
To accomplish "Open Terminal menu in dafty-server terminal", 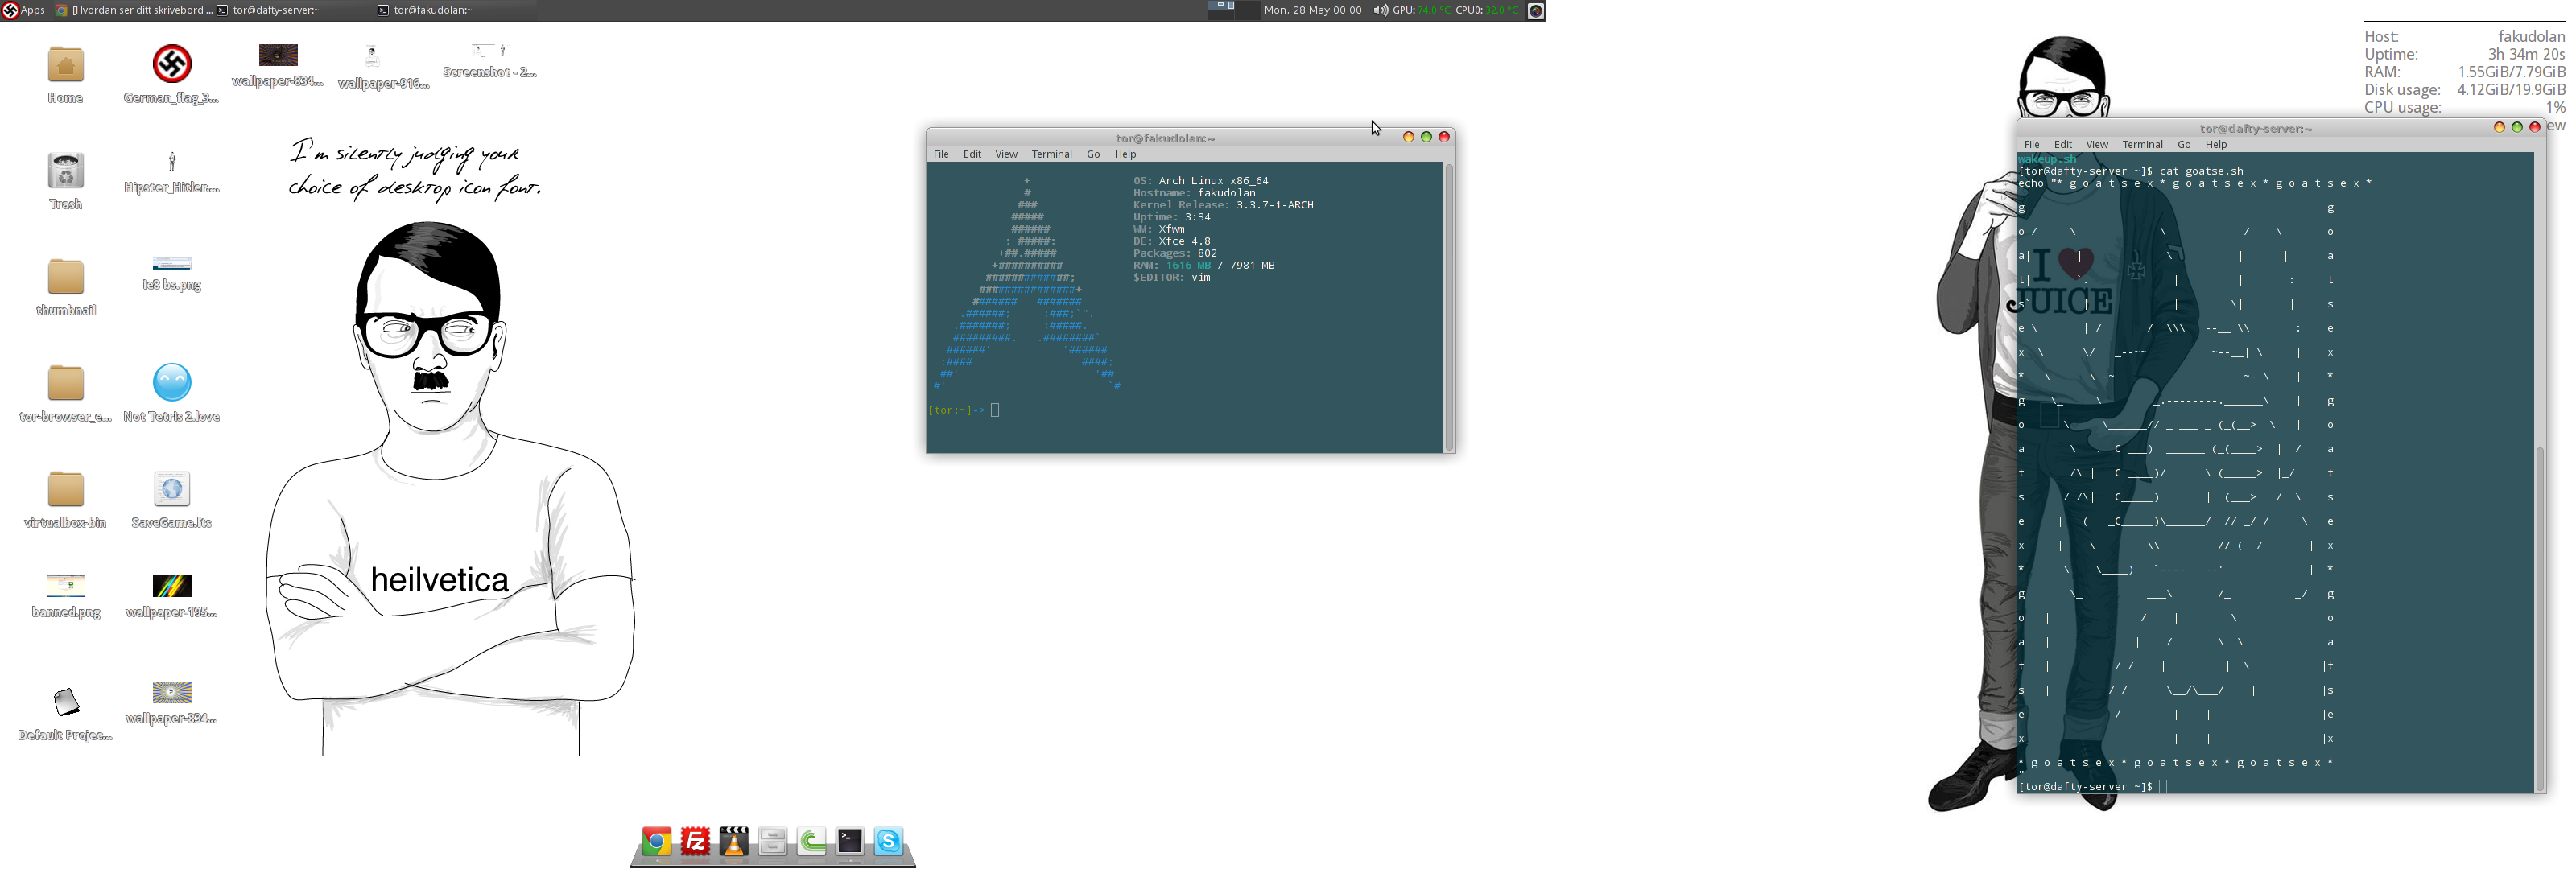I will tap(2142, 144).
